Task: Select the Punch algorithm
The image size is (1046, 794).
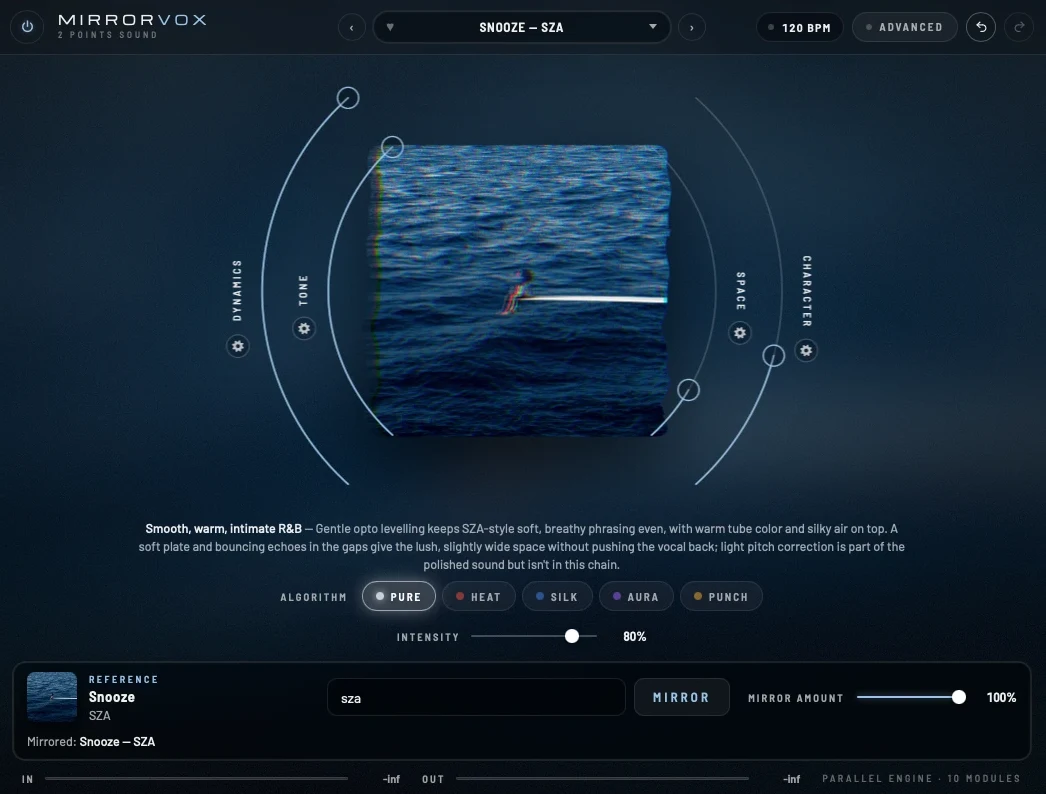Action: pos(721,597)
